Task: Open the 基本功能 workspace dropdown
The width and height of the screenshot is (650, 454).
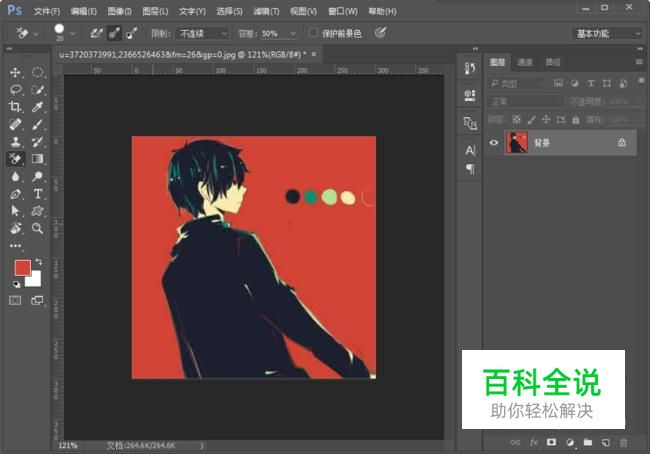Action: click(607, 34)
